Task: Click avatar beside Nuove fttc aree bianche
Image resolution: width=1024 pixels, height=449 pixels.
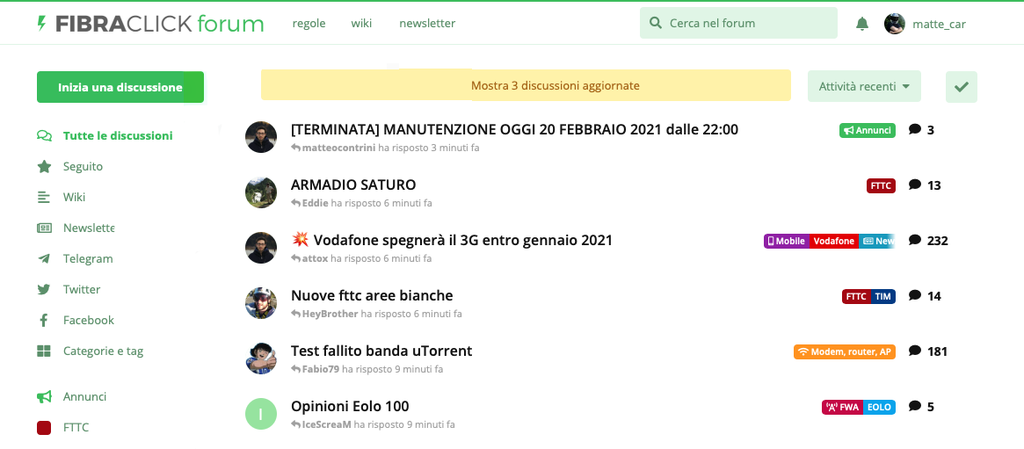Action: 261,303
